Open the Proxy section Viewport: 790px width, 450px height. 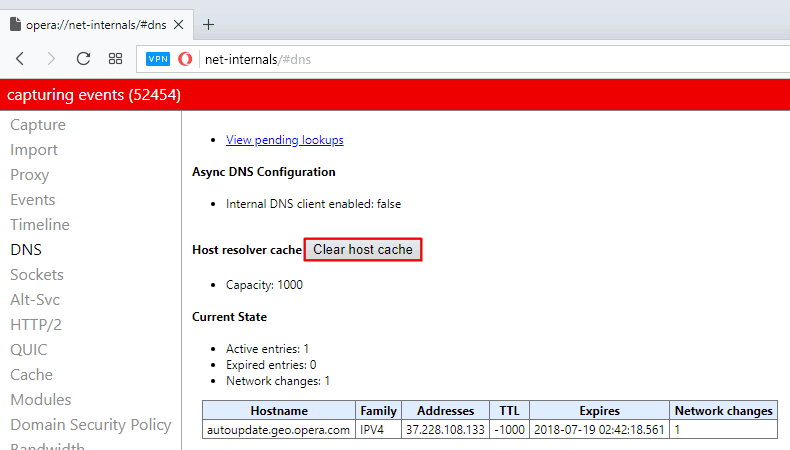(30, 175)
